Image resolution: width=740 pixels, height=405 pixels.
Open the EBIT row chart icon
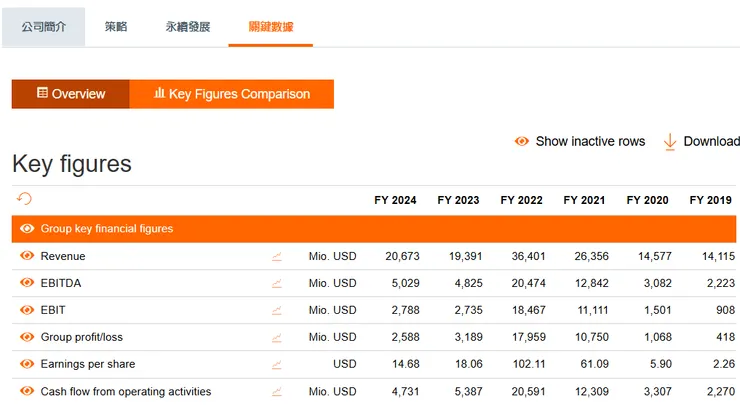point(277,310)
